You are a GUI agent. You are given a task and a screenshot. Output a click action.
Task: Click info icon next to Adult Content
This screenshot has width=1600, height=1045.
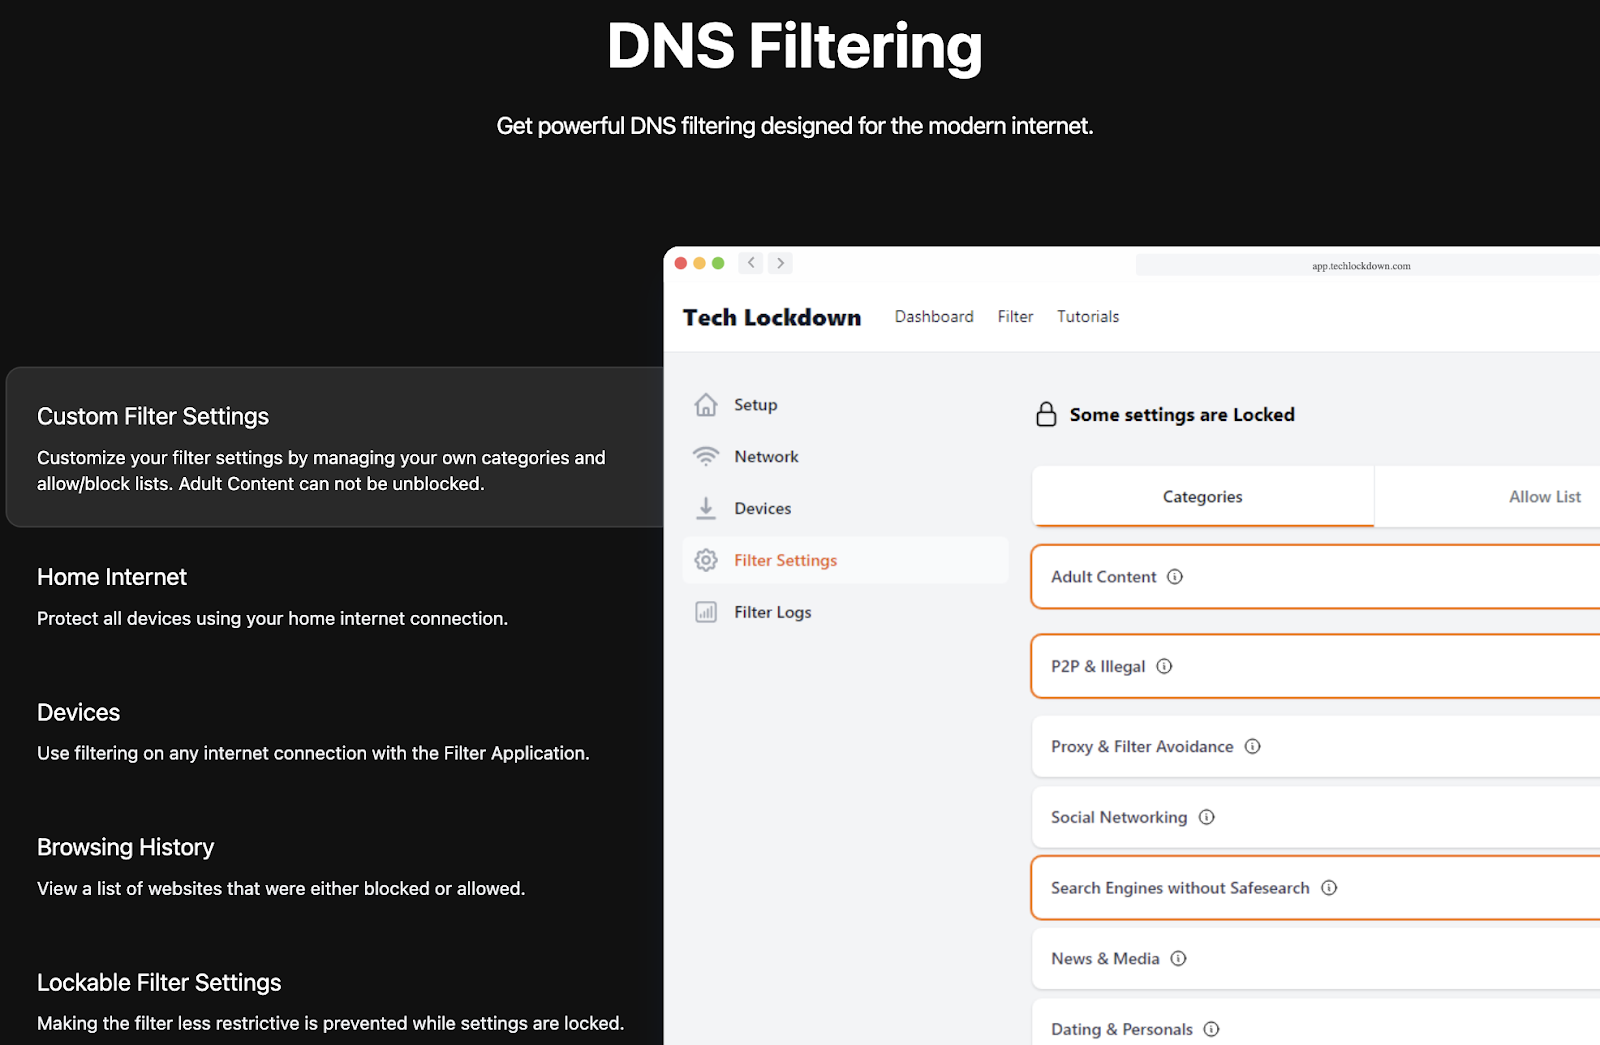pos(1175,577)
